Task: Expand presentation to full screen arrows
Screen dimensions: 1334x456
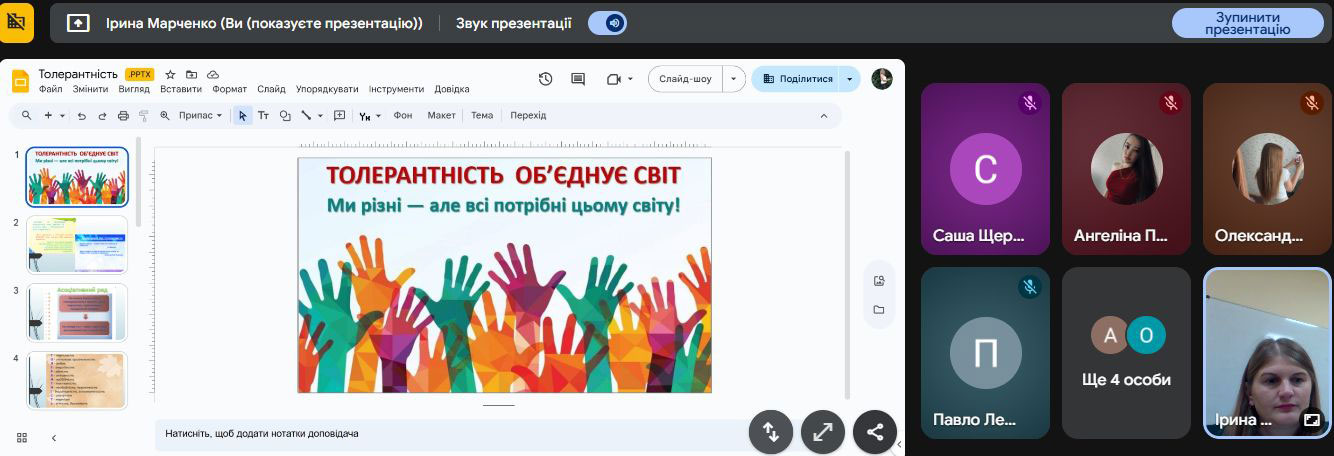Action: pos(822,432)
